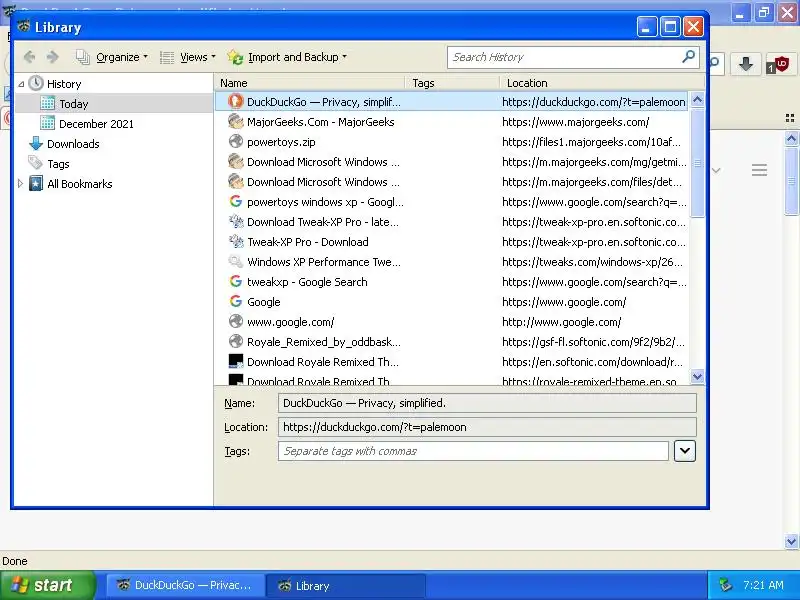Expand the All Bookmarks node

pyautogui.click(x=20, y=184)
